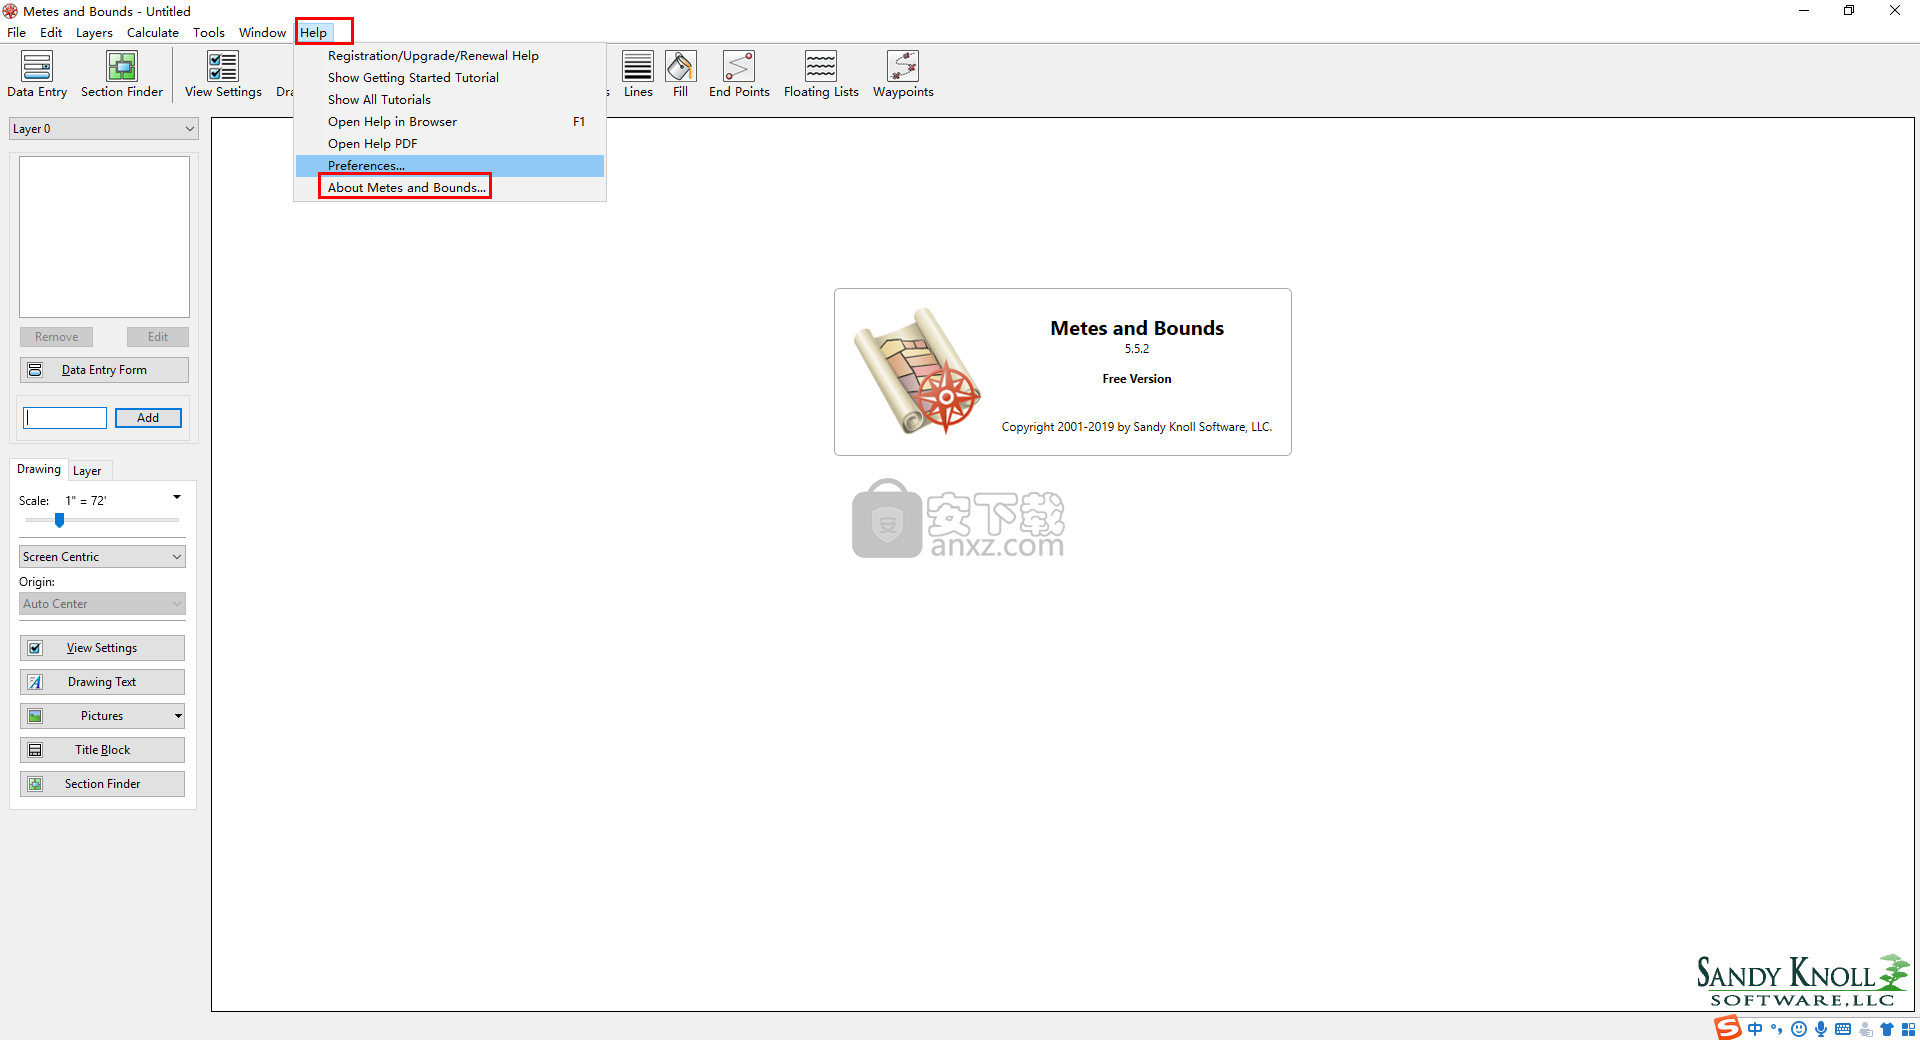Choose Open Help PDF
This screenshot has height=1040, width=1920.
coord(450,144)
